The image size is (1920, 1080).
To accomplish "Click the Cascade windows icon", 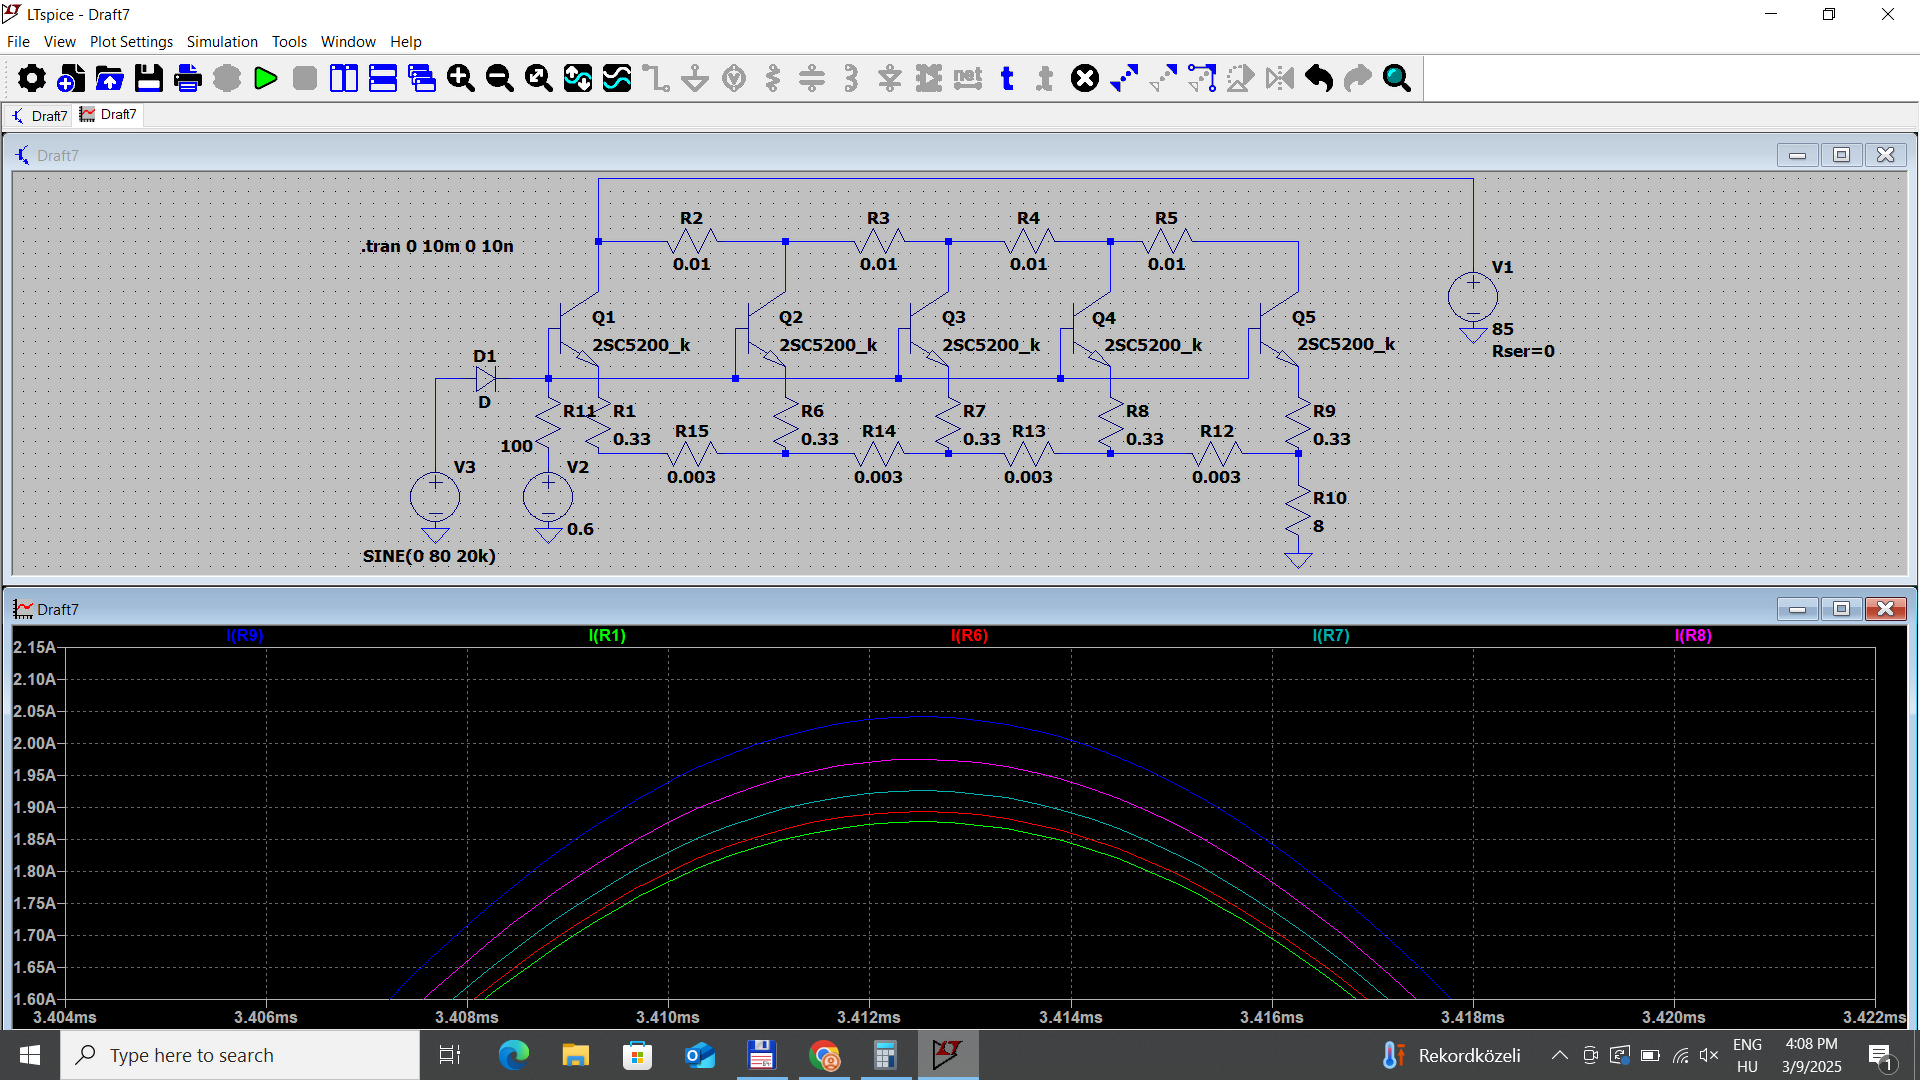I will click(x=421, y=78).
